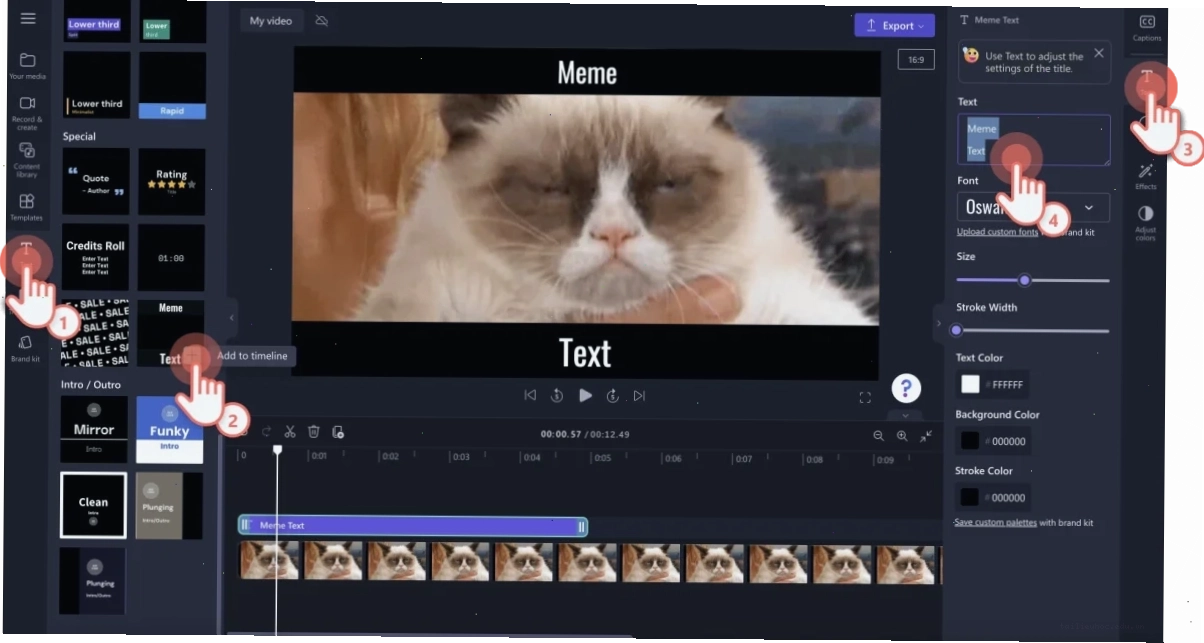This screenshot has height=643, width=1204.
Task: Click the top Meme caption in preview
Action: pyautogui.click(x=587, y=73)
